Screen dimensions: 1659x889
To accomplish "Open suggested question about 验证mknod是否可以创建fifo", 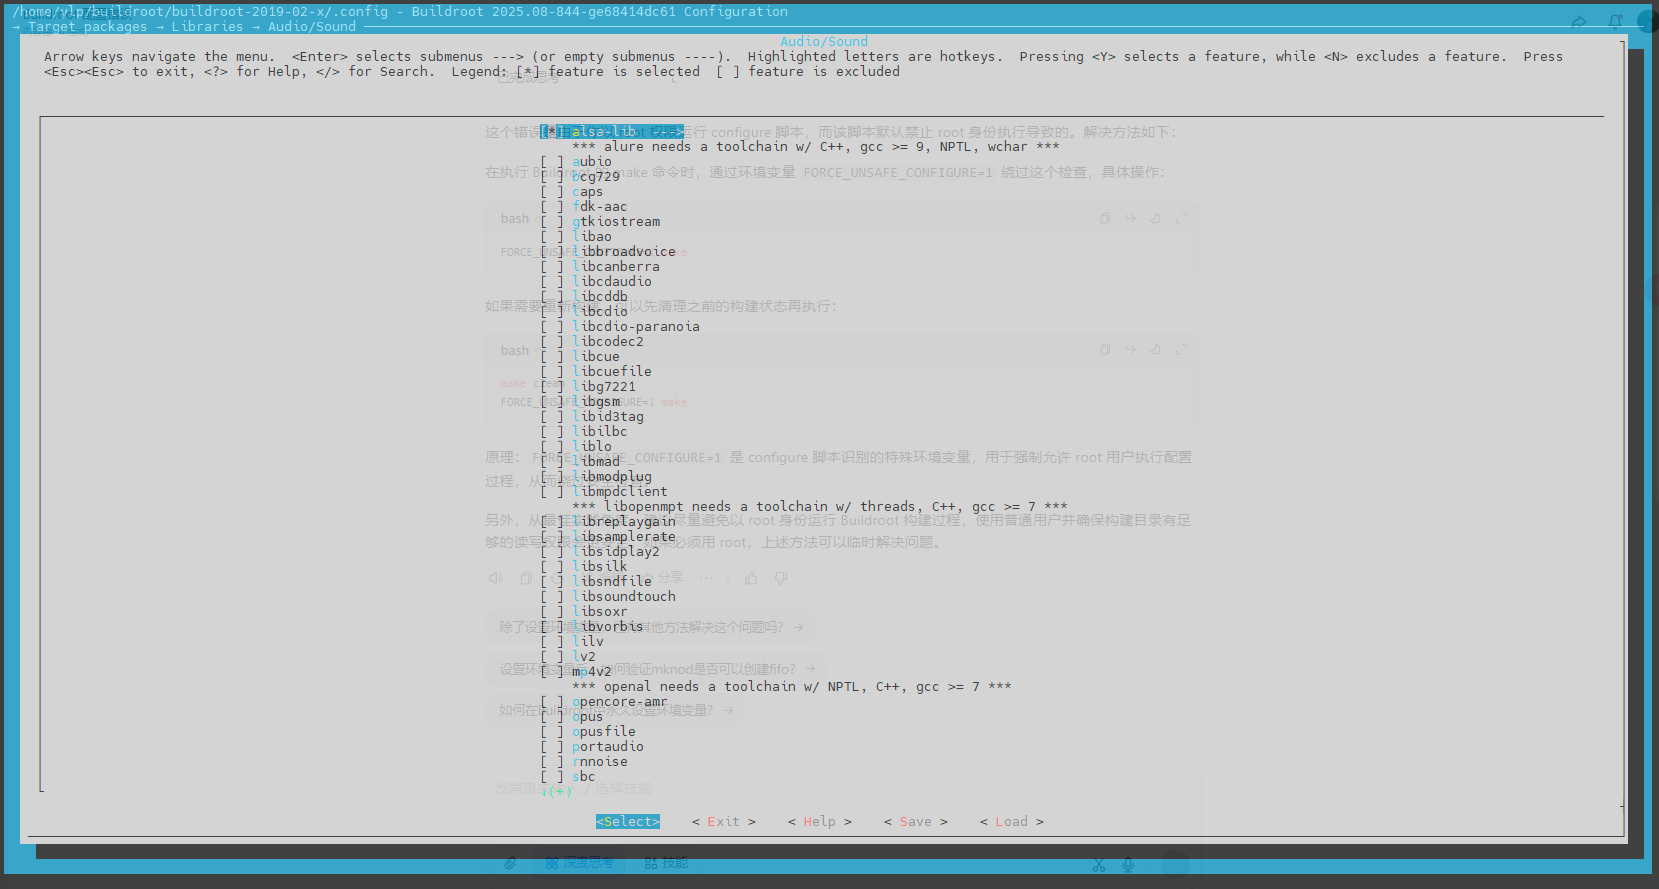I will pyautogui.click(x=656, y=669).
